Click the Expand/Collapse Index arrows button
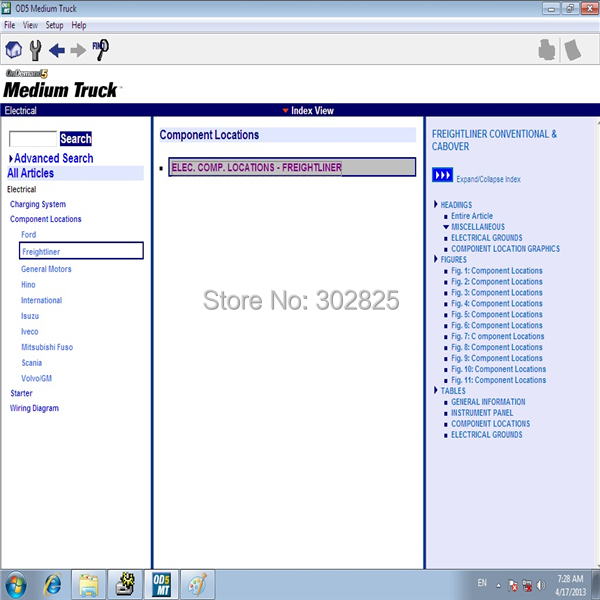 click(x=442, y=175)
